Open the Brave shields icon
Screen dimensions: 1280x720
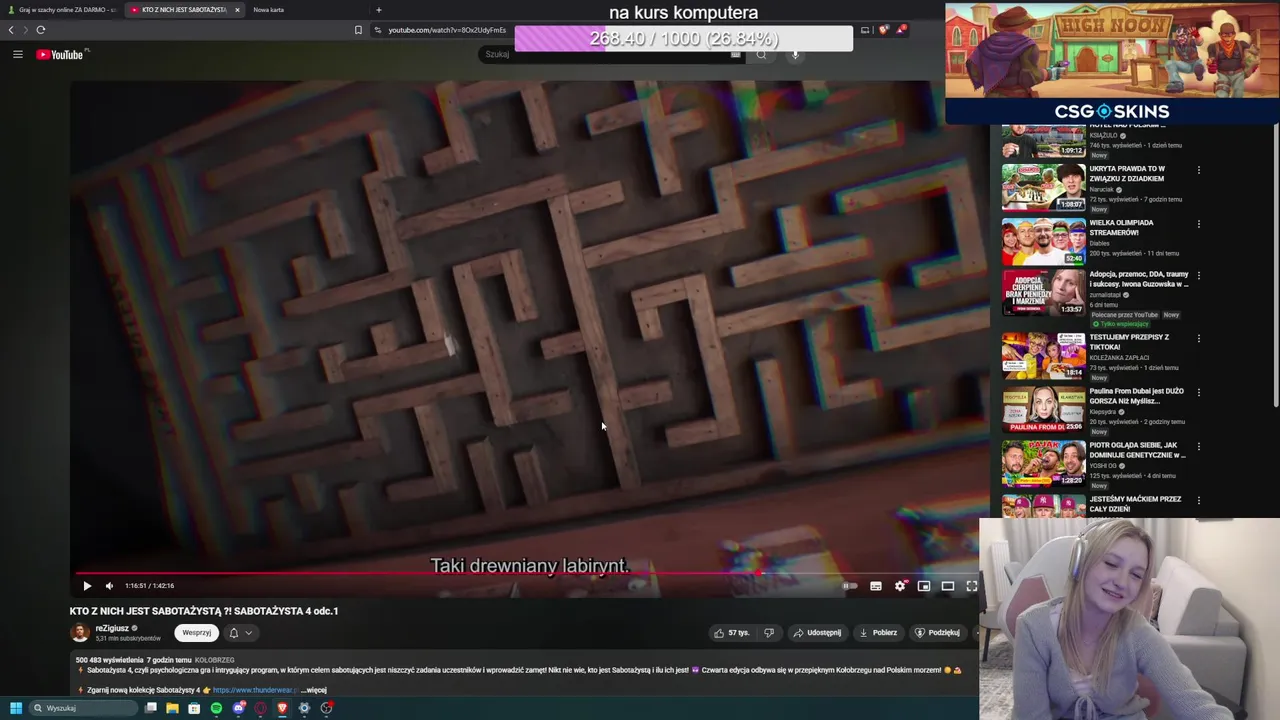coord(882,30)
